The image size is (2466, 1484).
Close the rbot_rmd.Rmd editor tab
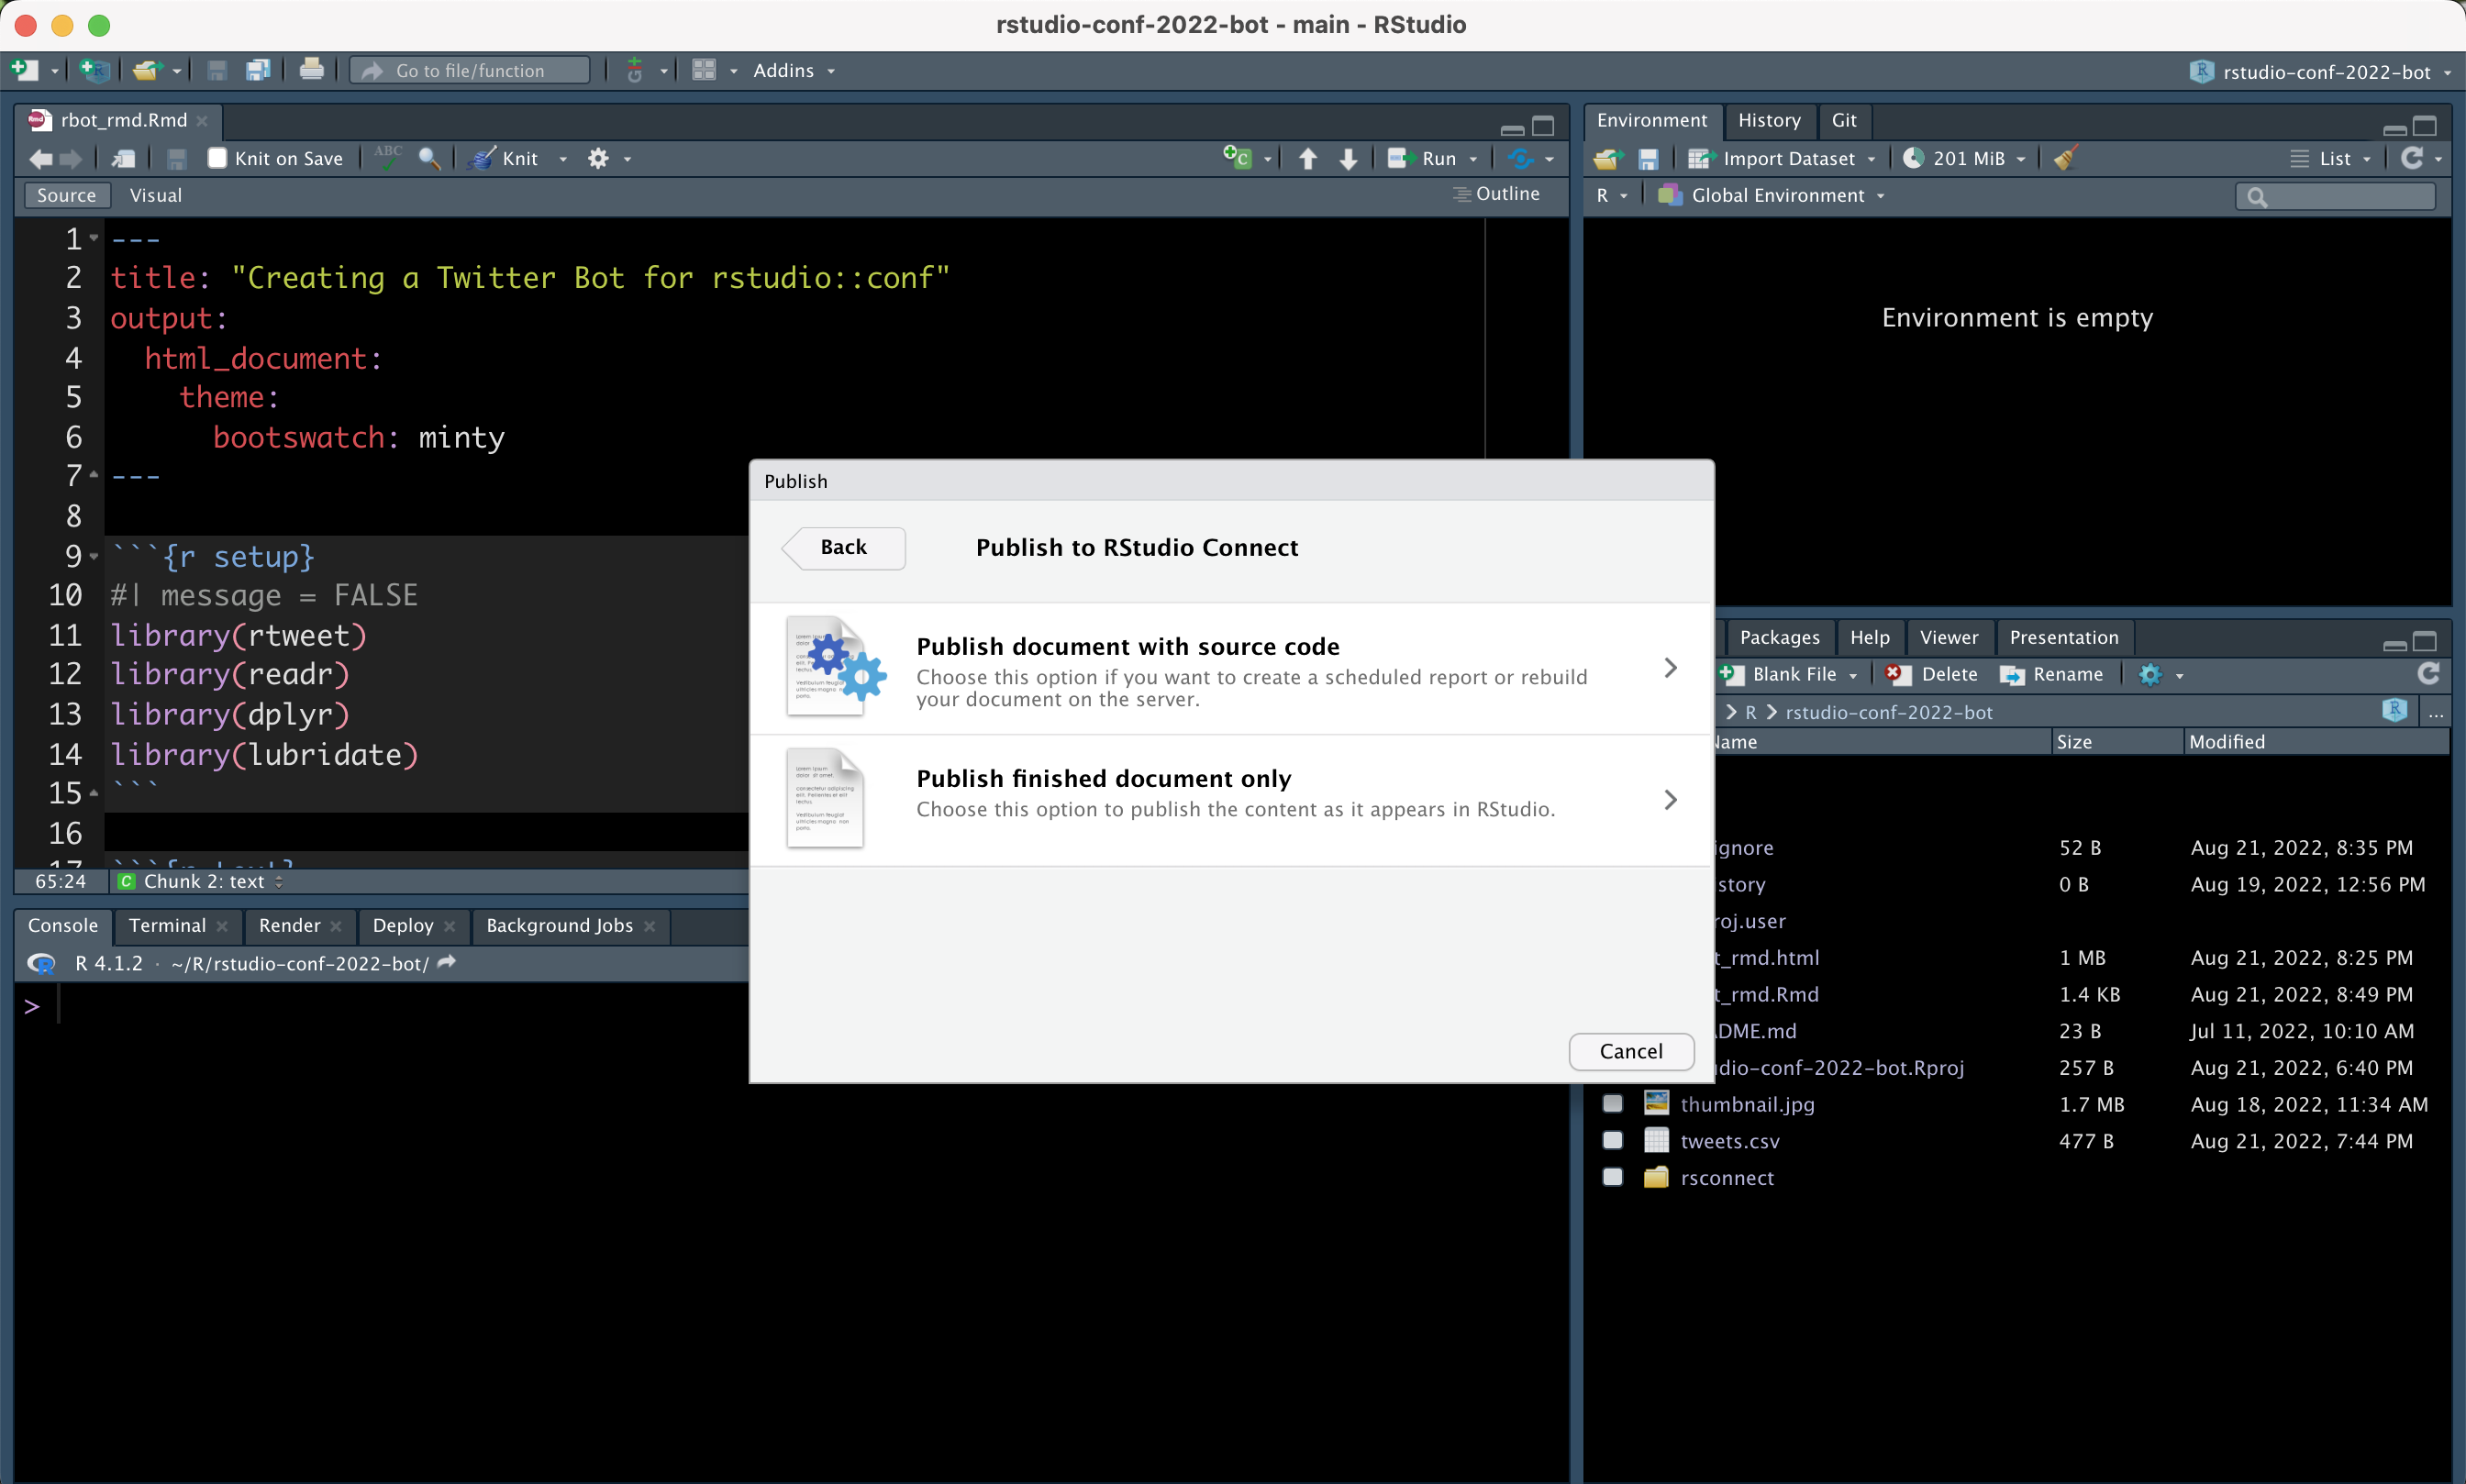[202, 120]
